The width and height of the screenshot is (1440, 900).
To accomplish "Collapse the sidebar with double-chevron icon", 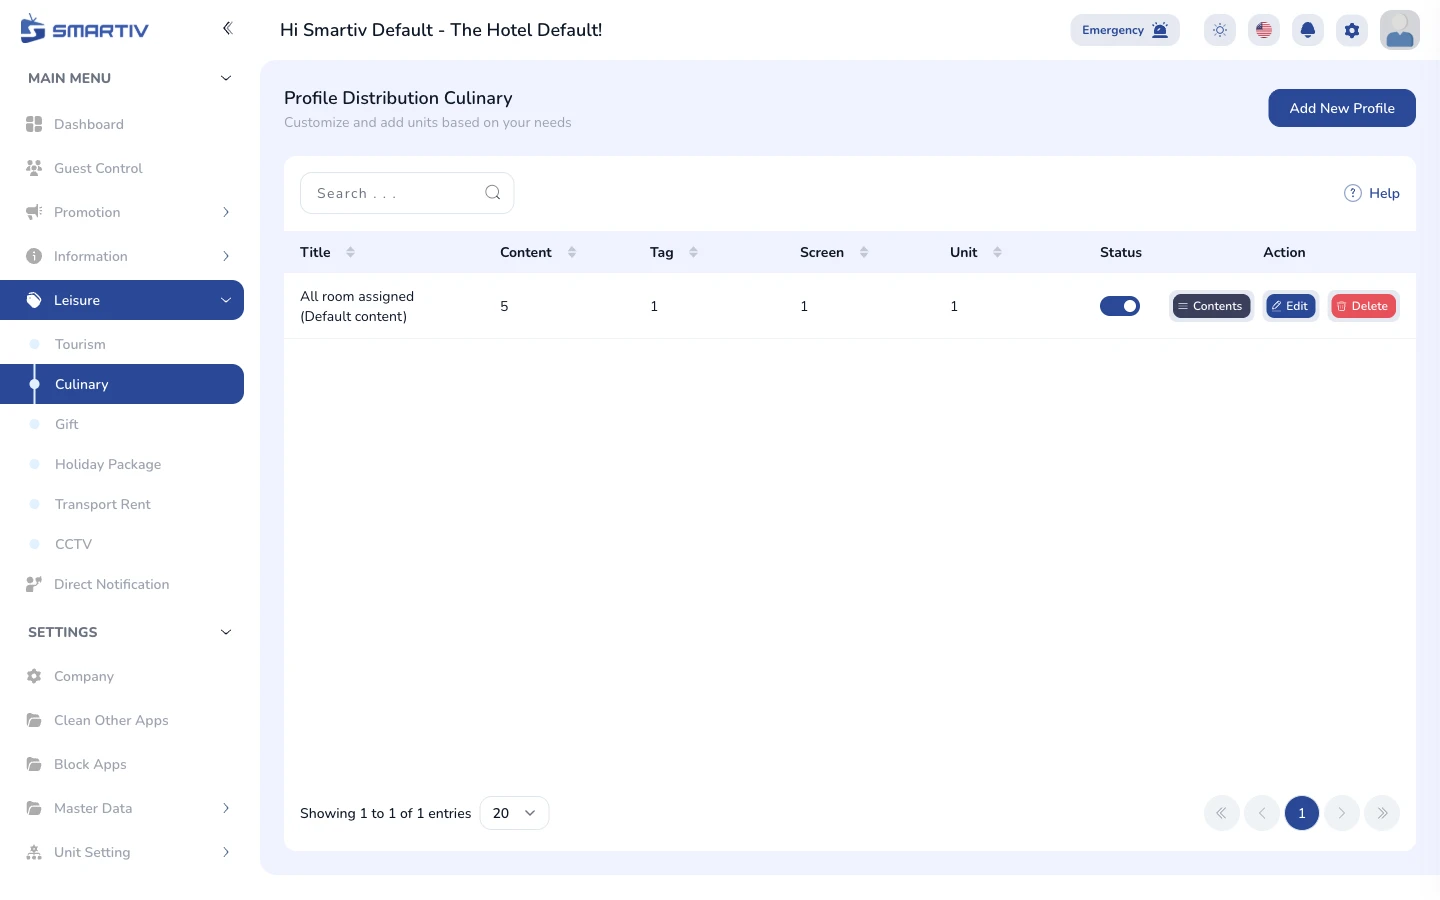I will [227, 28].
